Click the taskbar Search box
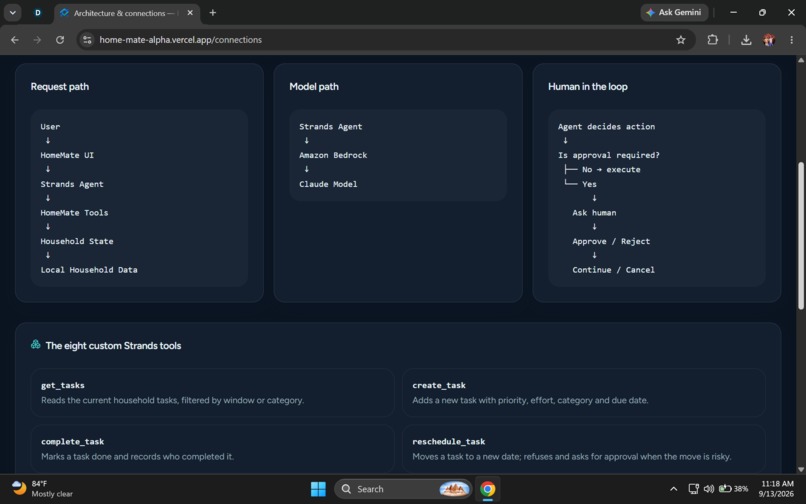The image size is (806, 504). (x=402, y=489)
